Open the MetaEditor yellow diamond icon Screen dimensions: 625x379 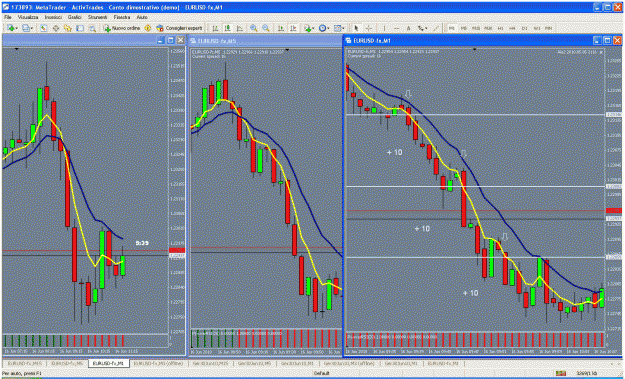[147, 28]
